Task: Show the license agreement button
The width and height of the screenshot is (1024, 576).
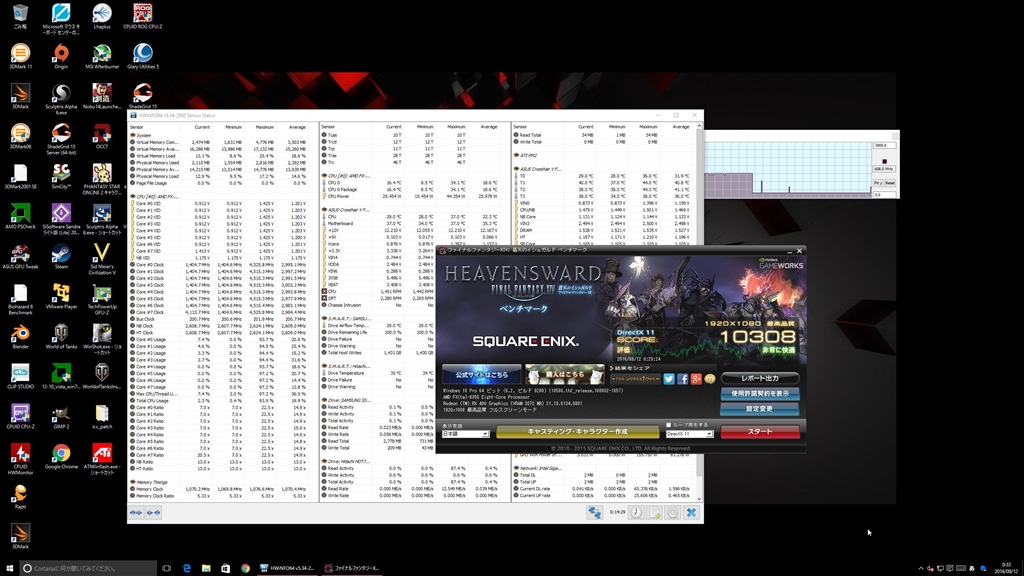Action: click(760, 394)
